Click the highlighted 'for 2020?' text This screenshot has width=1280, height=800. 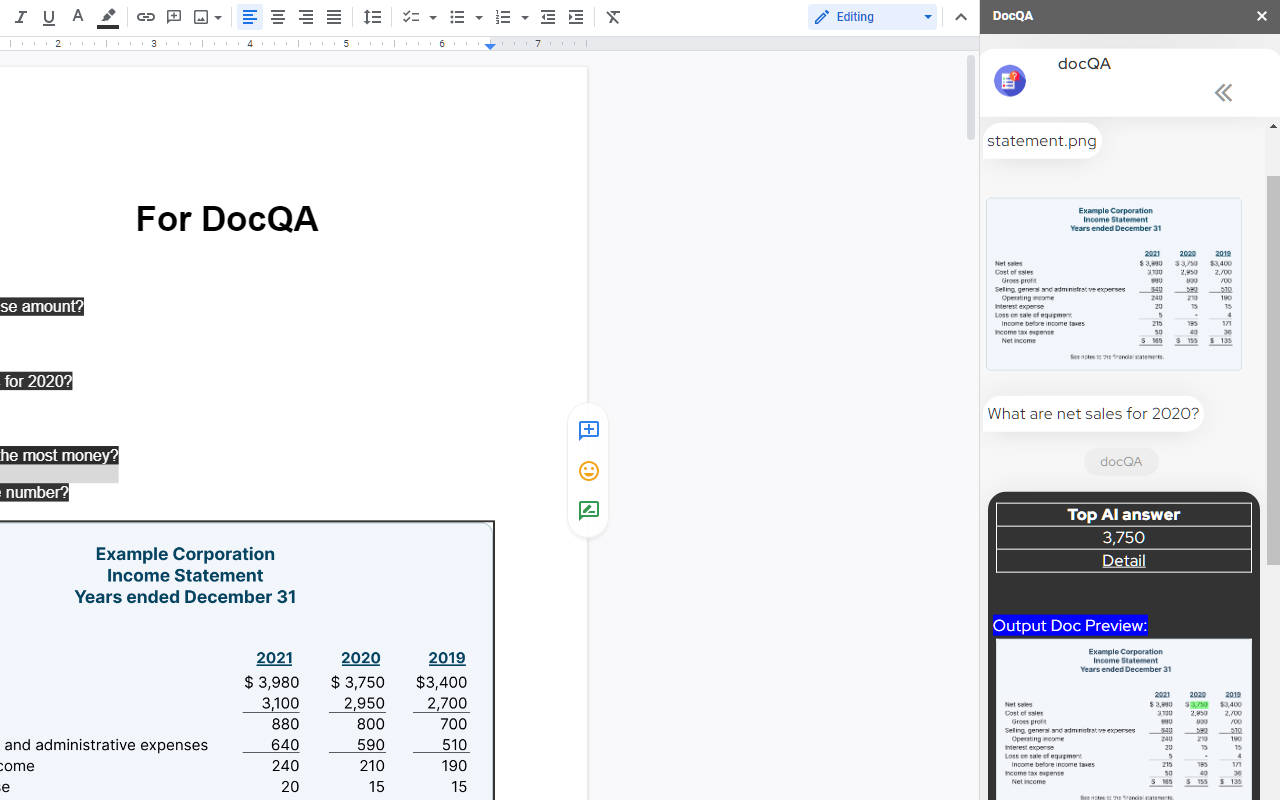click(x=36, y=382)
